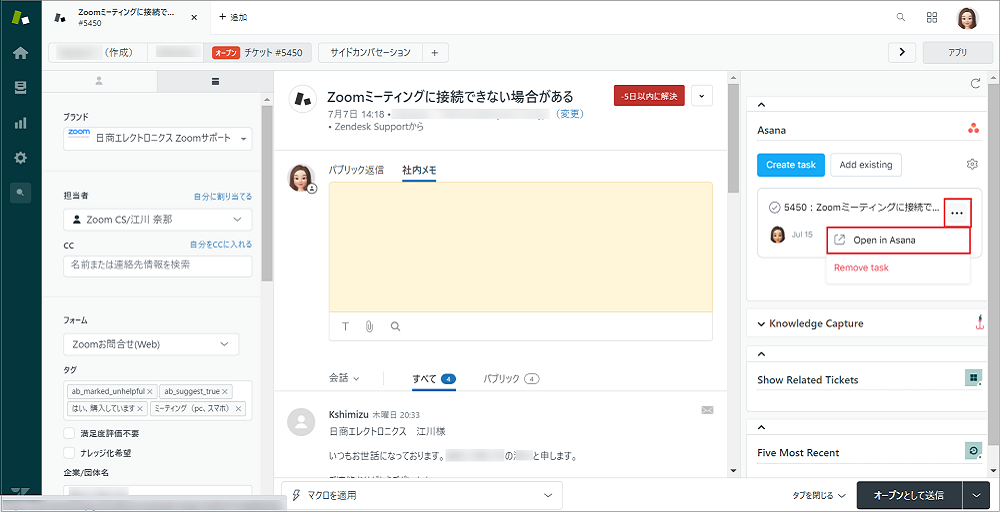The image size is (1000, 512).
Task: Switch to the ticket fields panel tab
Action: (215, 81)
